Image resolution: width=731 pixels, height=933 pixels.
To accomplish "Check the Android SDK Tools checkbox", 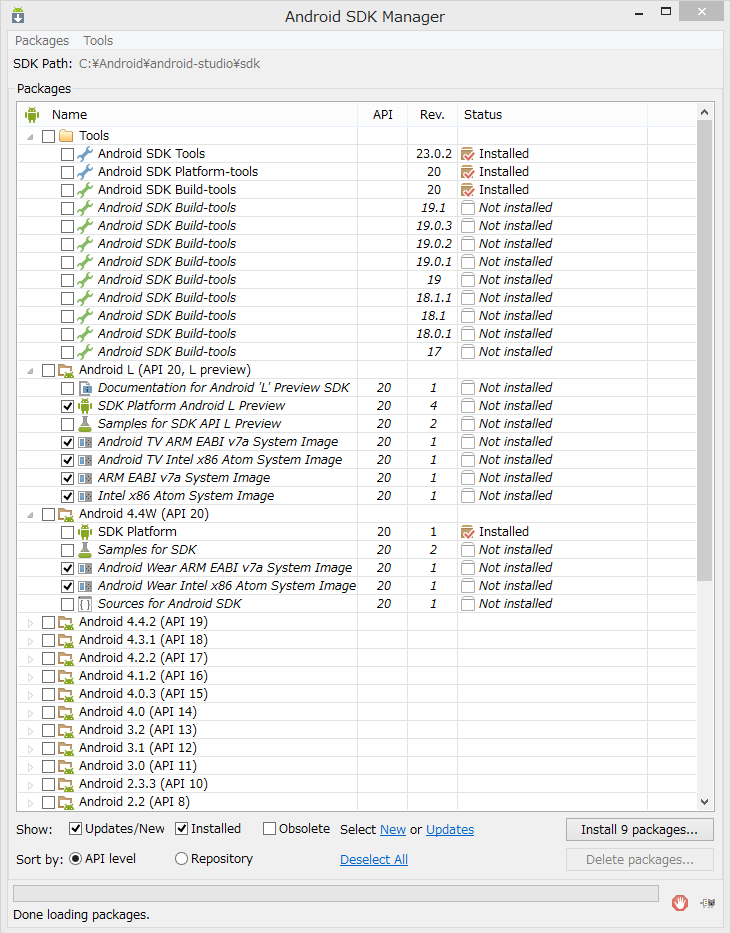I will click(x=67, y=155).
